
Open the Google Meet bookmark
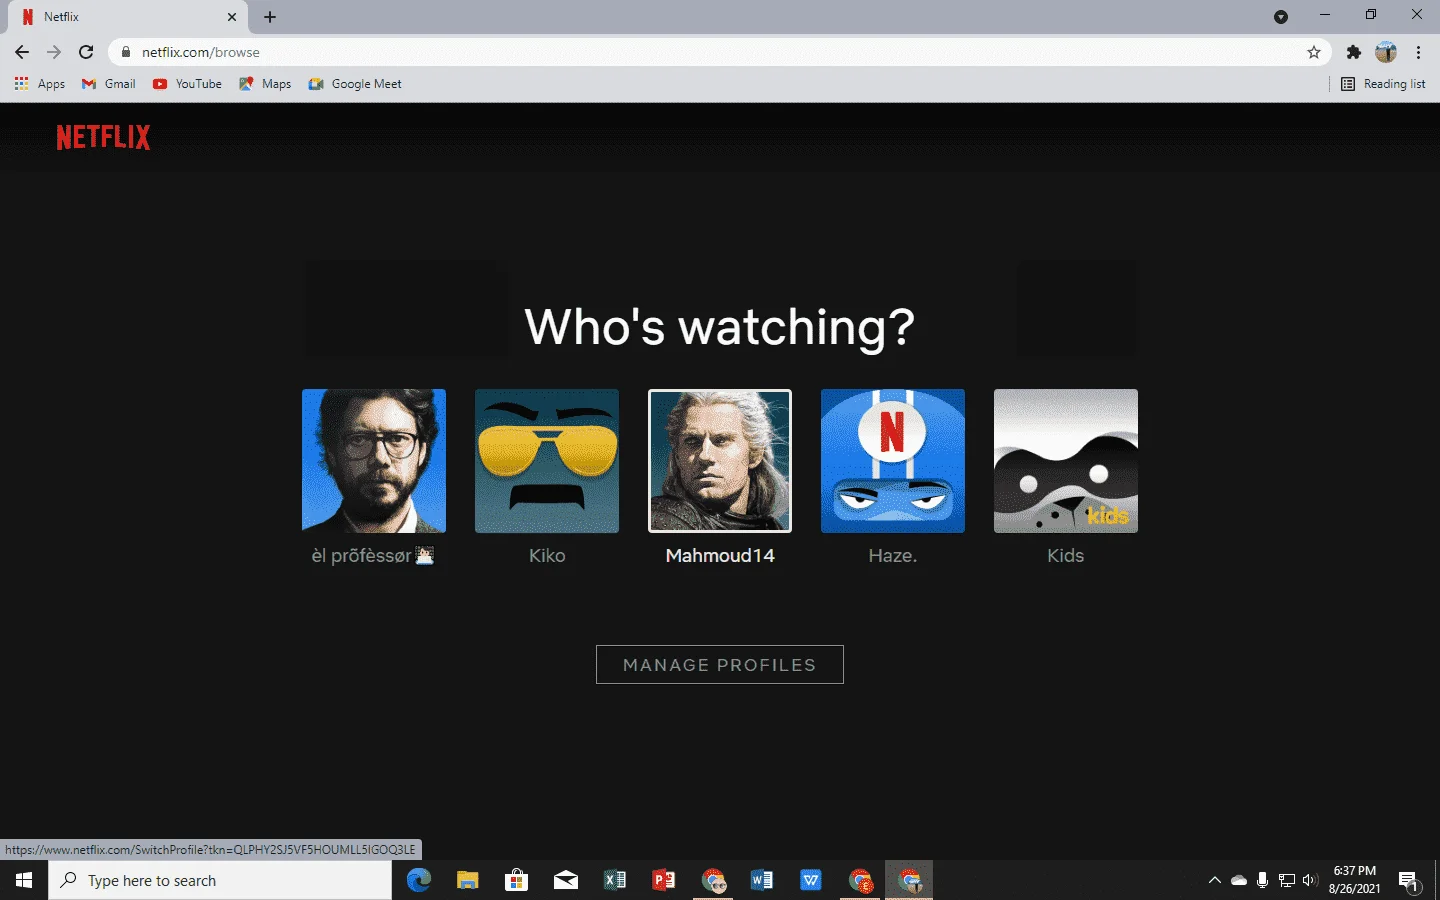355,84
